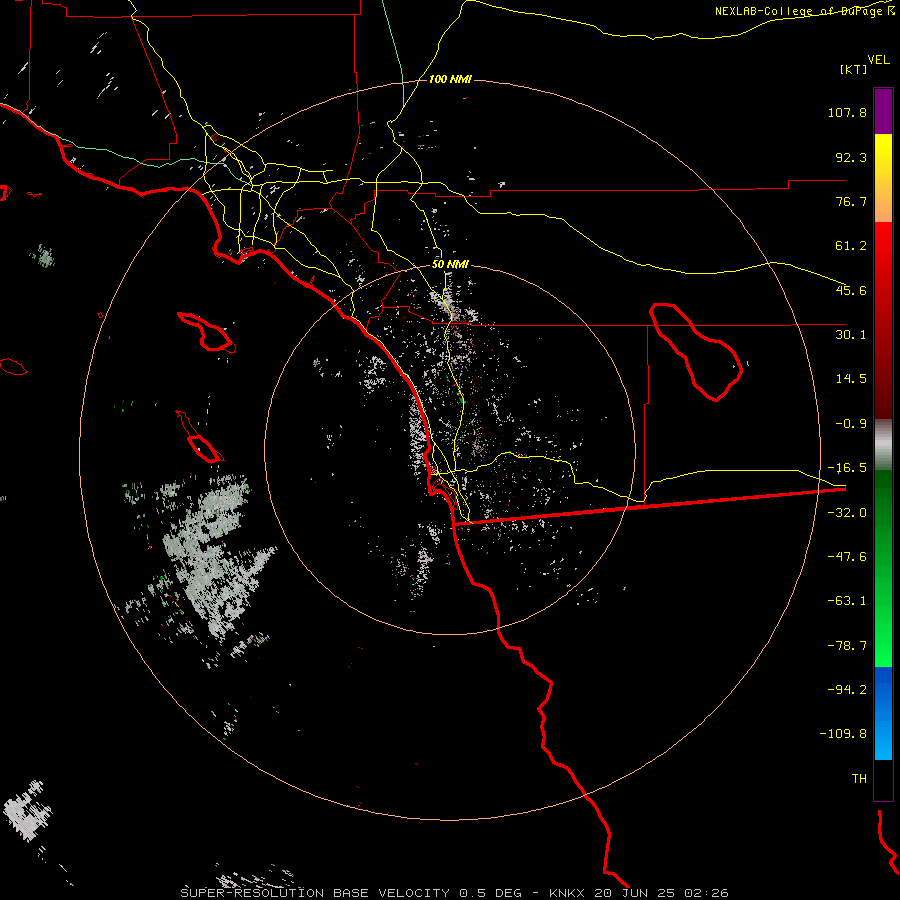Select the 45.6 scale value
This screenshot has width=900, height=900.
coord(851,290)
